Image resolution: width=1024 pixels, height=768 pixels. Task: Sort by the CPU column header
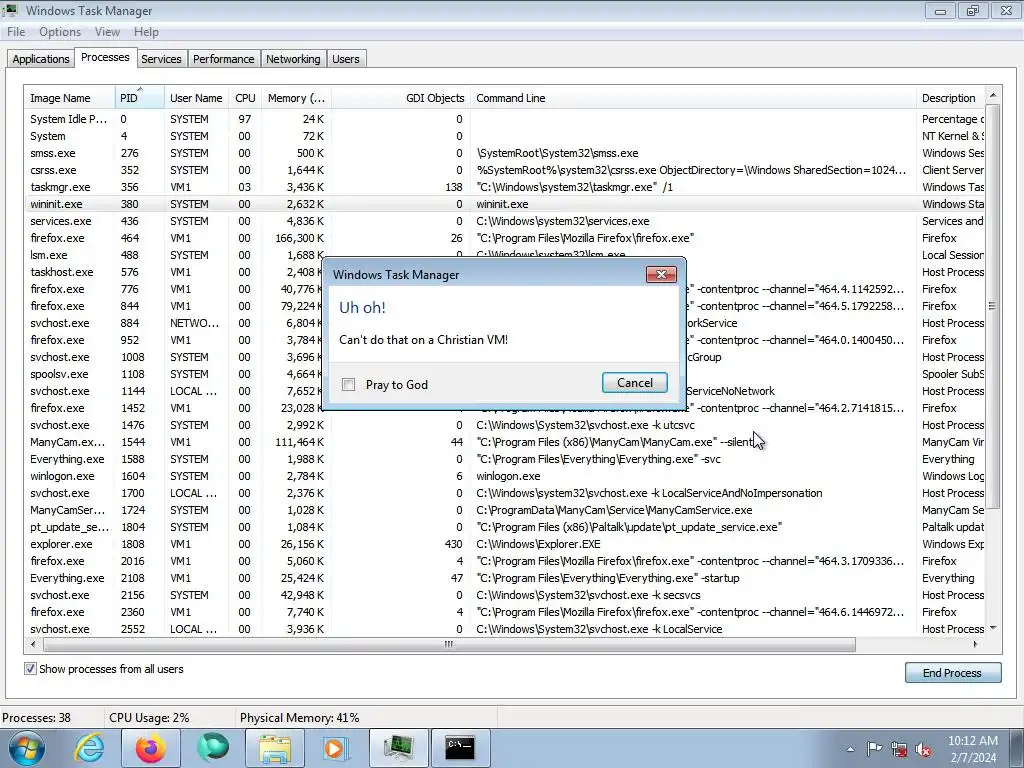245,98
